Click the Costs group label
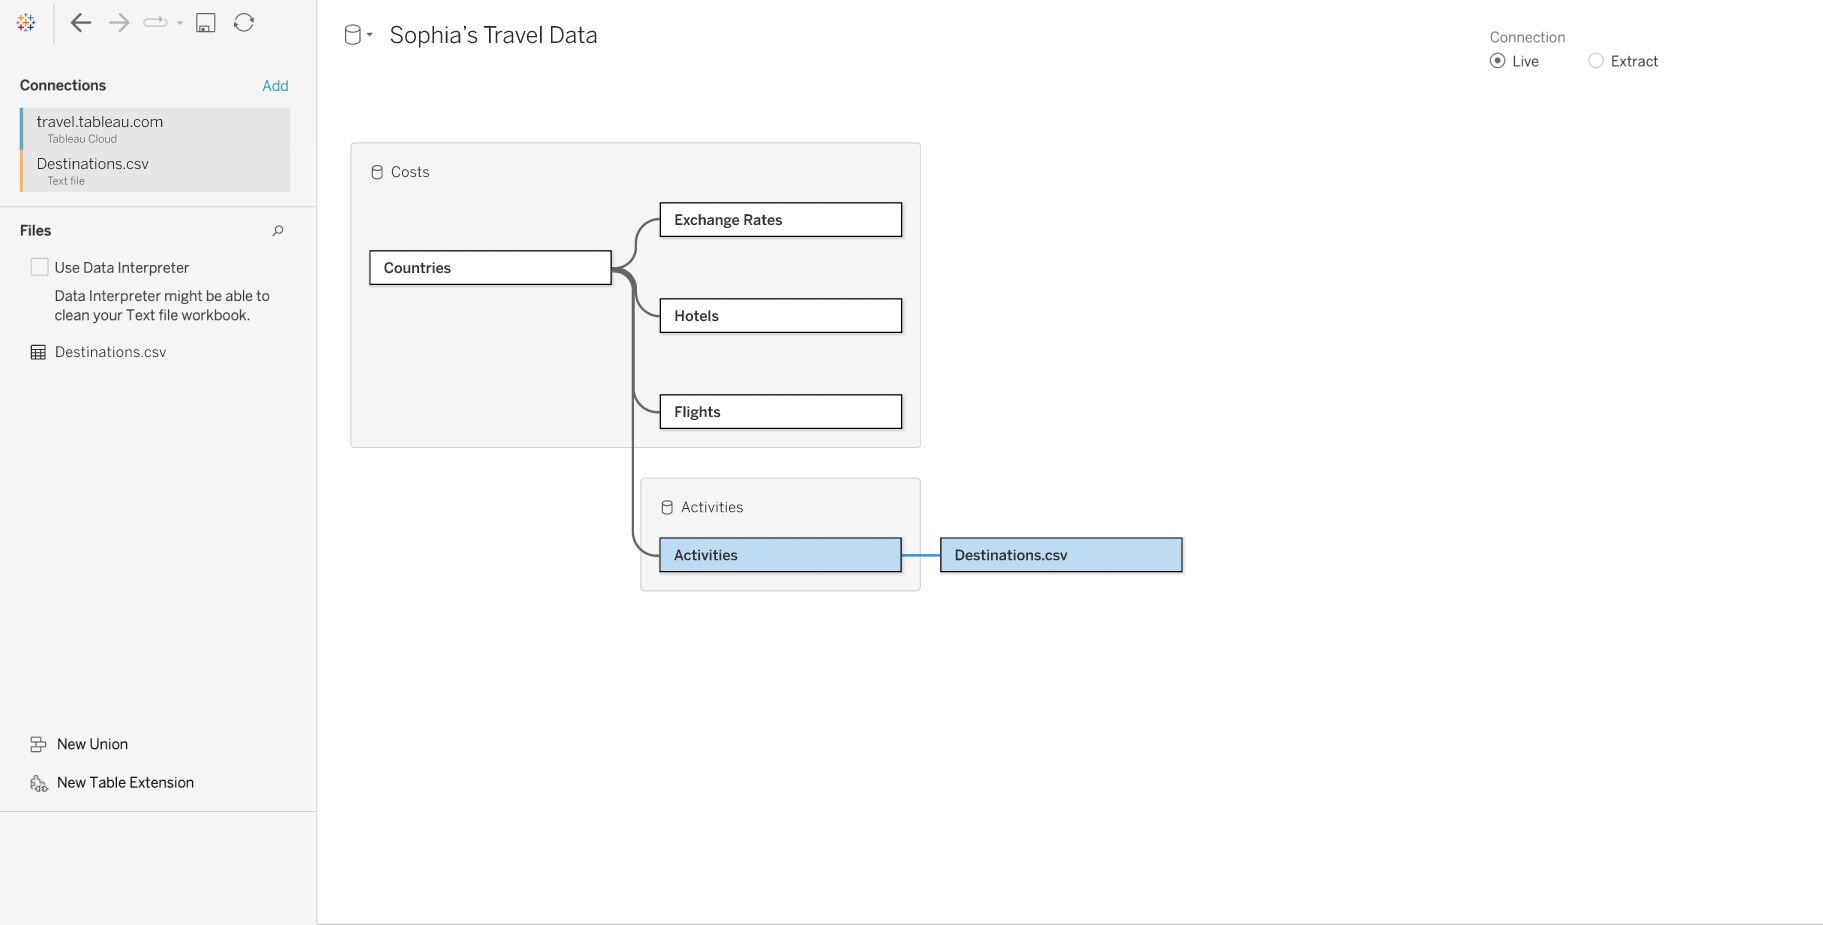 point(410,172)
